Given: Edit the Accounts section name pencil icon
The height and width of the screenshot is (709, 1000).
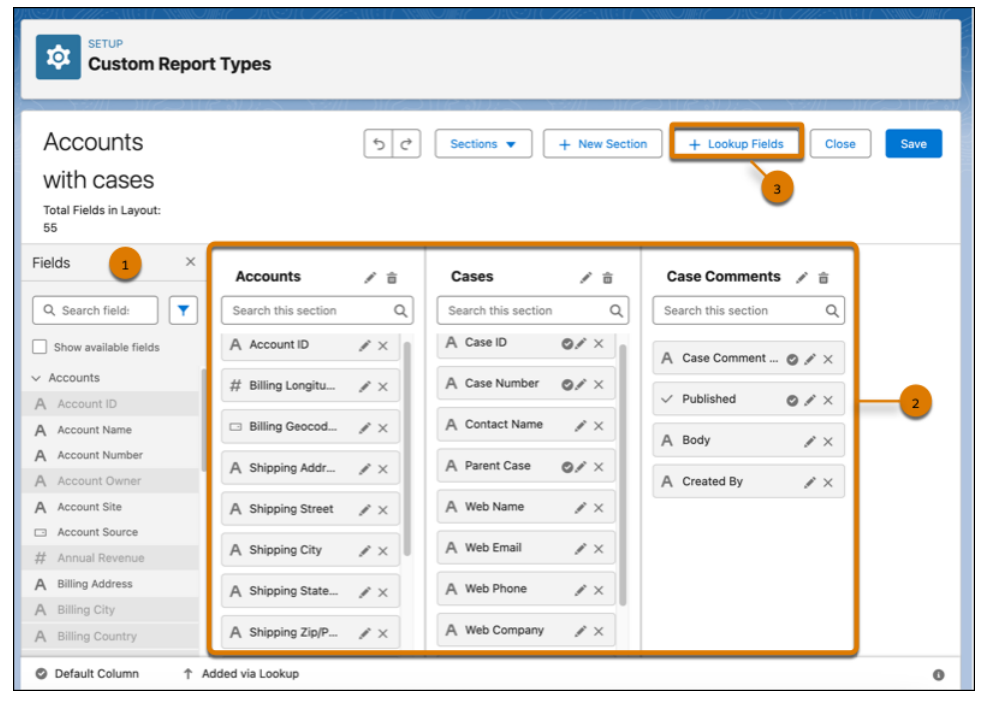Looking at the screenshot, I should 370,278.
